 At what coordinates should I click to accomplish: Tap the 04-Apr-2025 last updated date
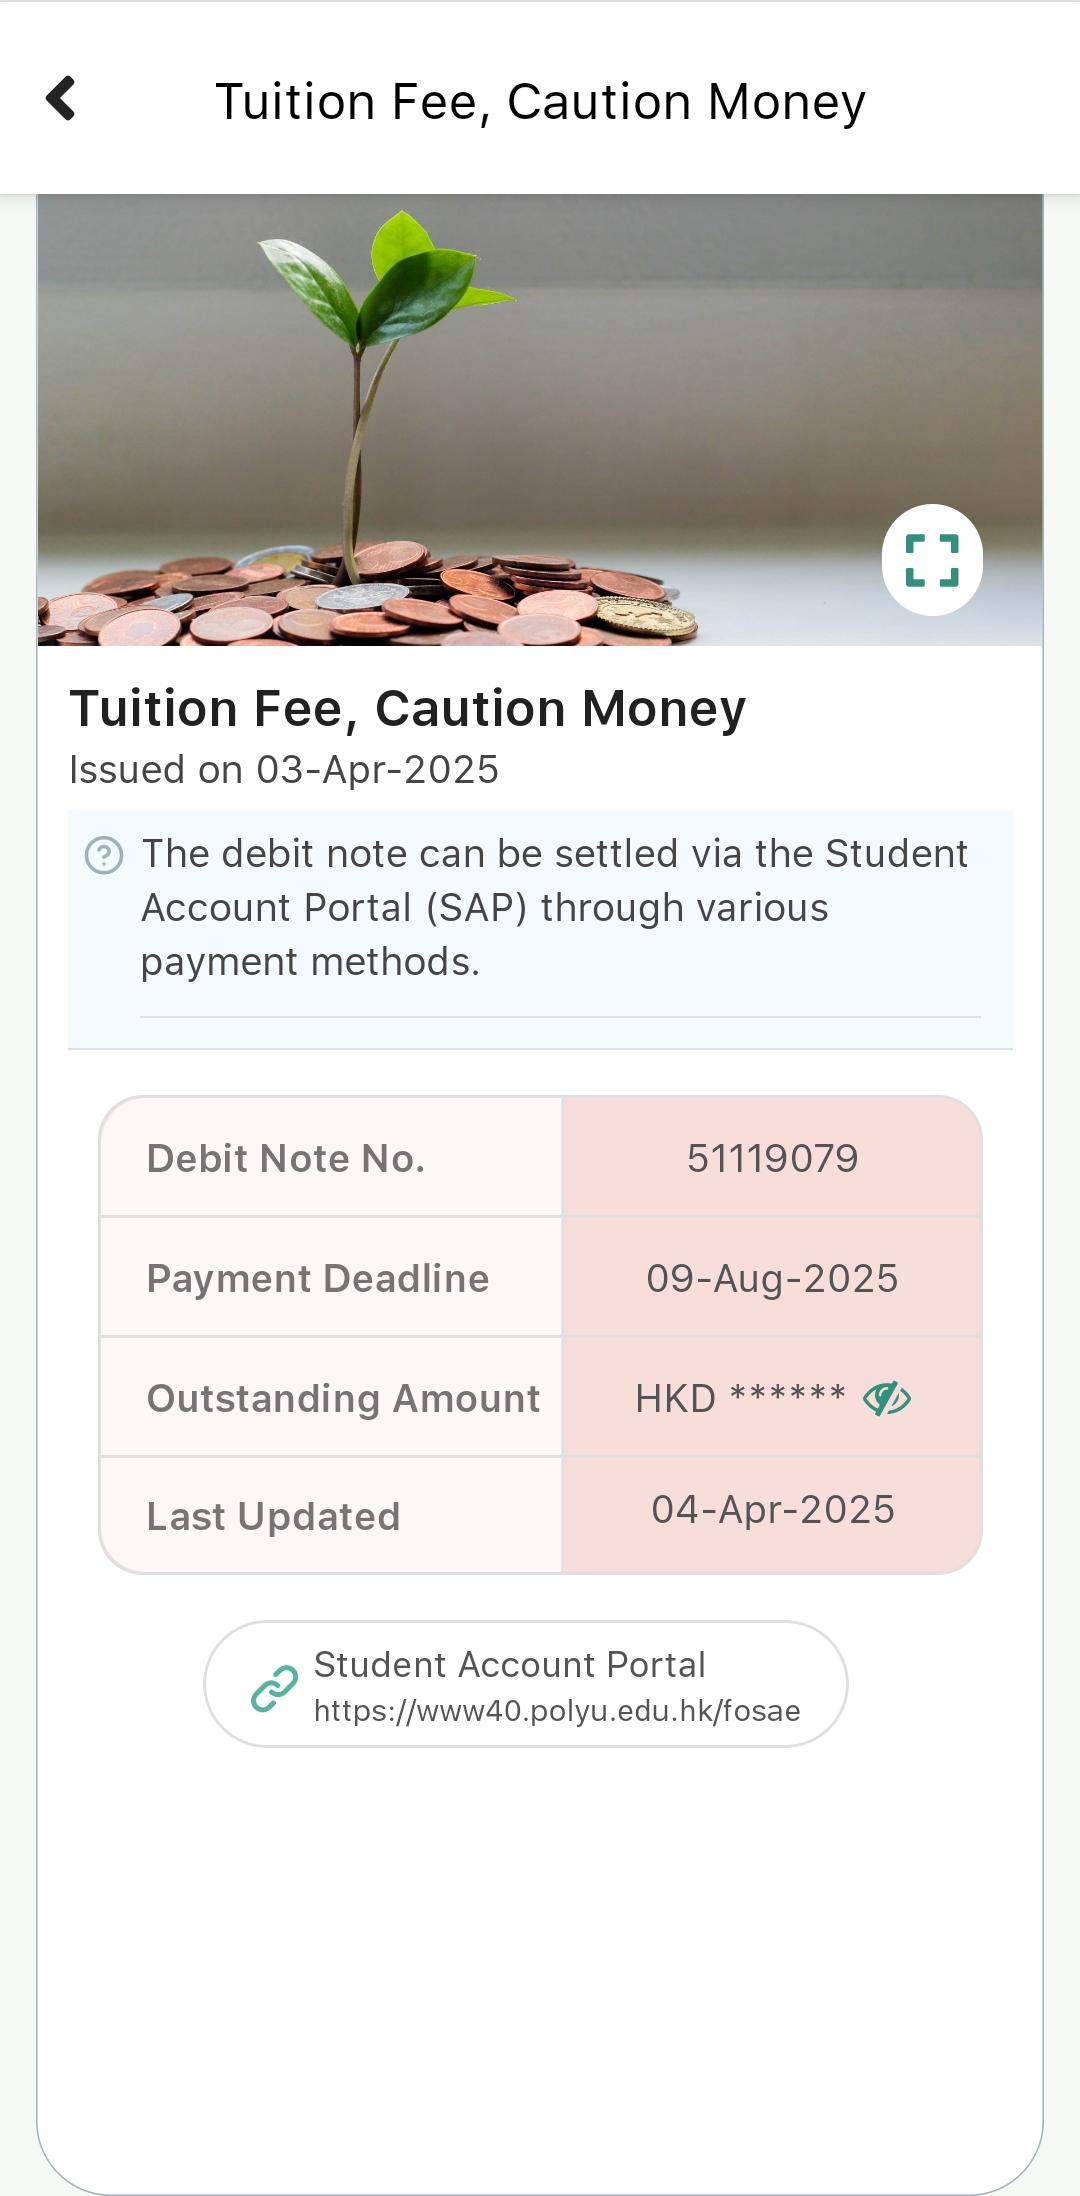(772, 1510)
